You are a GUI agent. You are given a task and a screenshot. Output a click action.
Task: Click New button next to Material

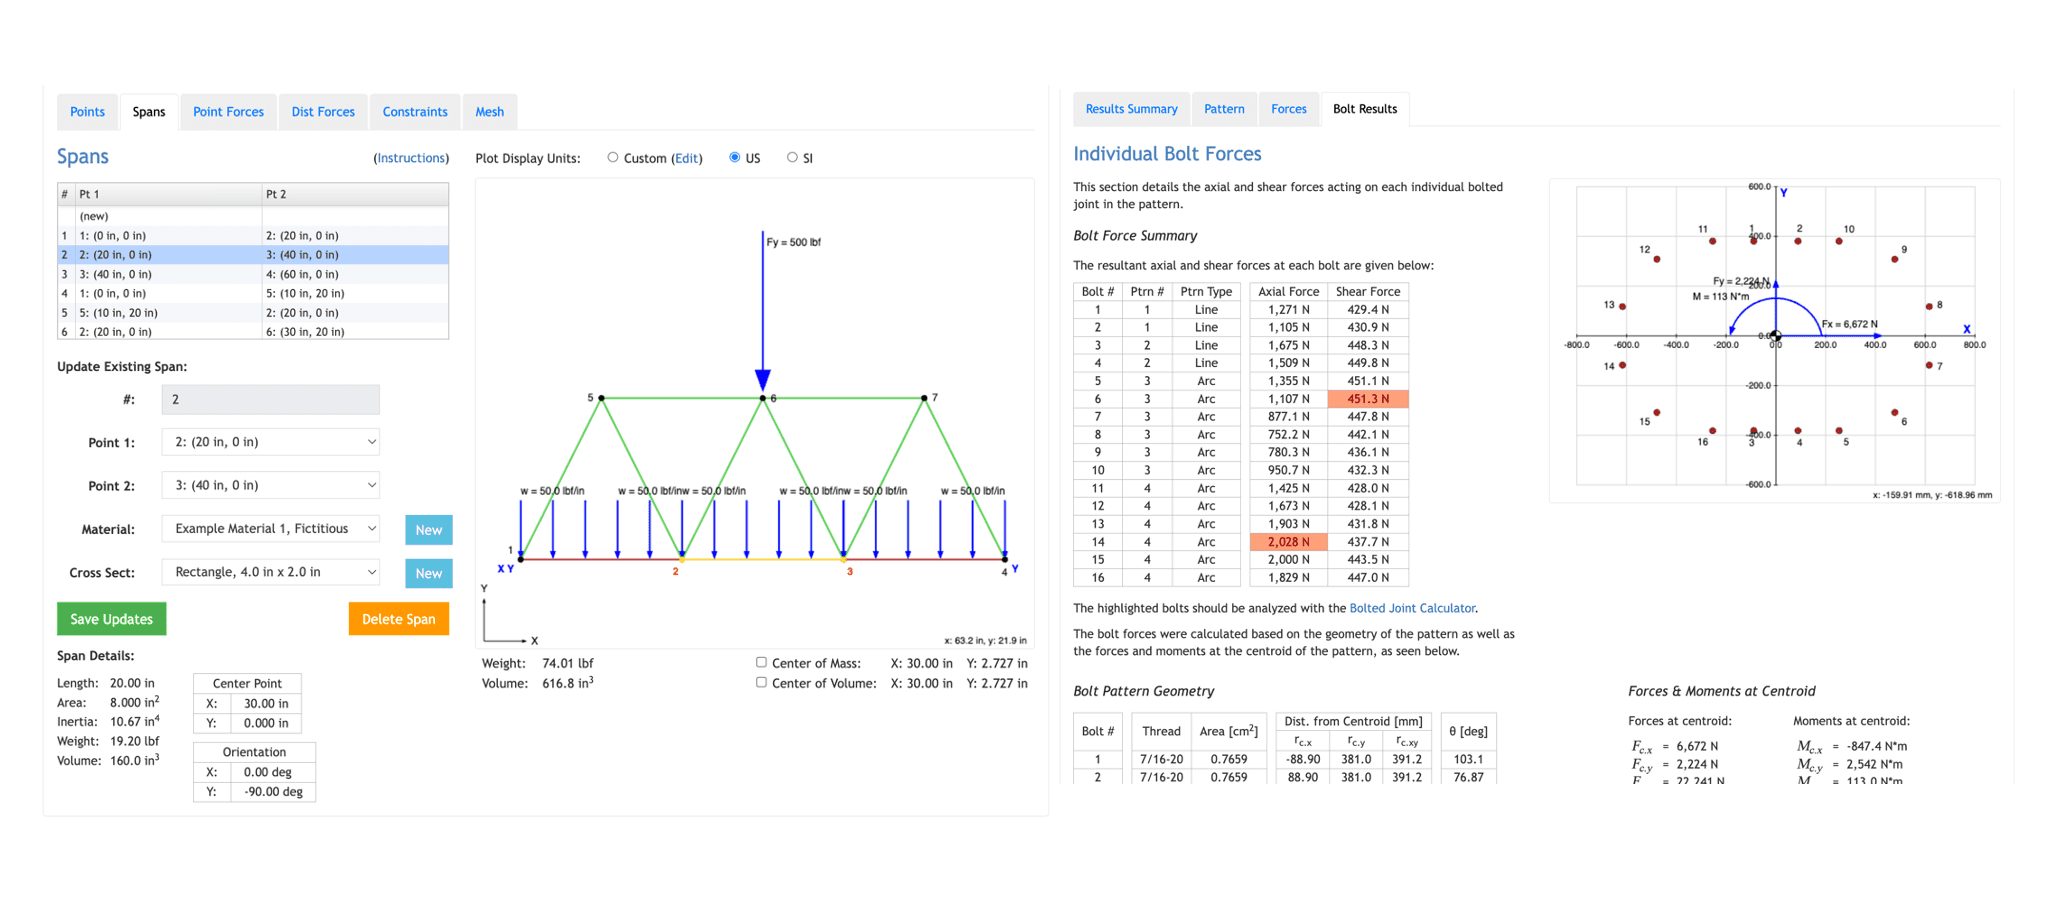(429, 530)
